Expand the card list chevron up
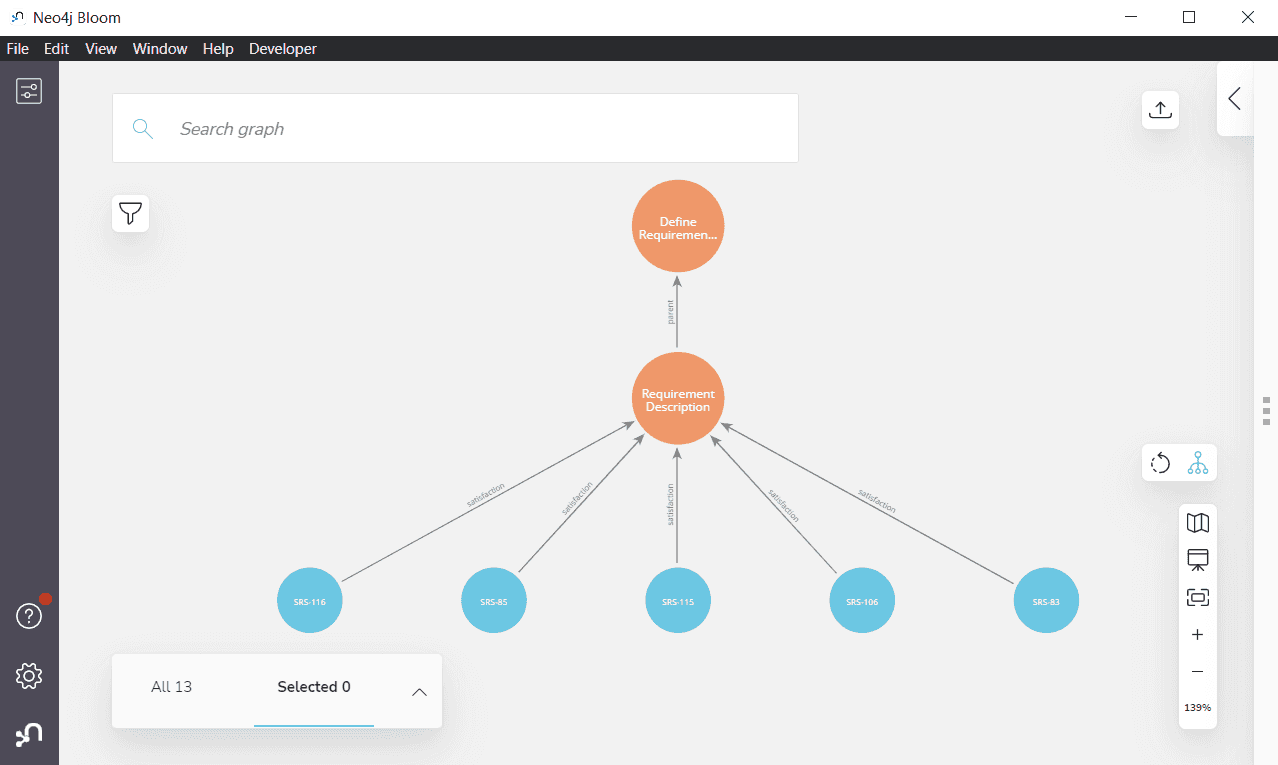 pos(420,692)
